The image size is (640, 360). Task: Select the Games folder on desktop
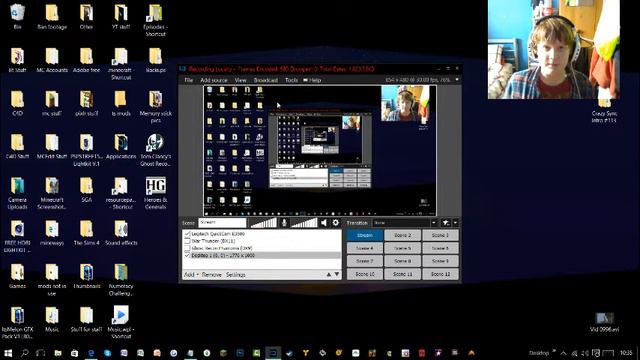(17, 276)
